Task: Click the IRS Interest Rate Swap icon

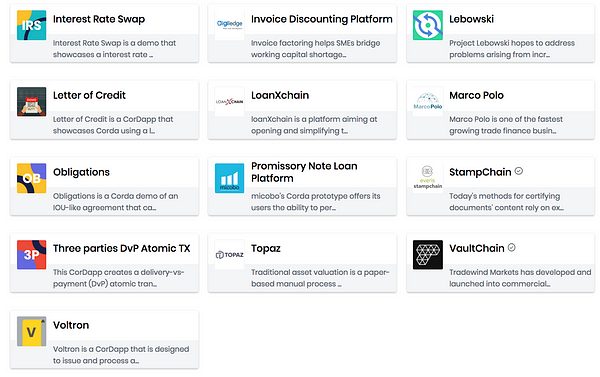Action: (x=31, y=25)
